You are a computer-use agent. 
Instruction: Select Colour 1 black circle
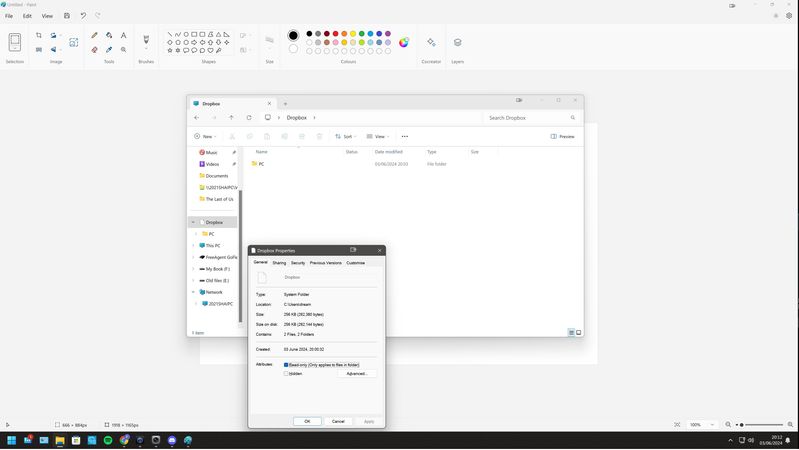293,35
